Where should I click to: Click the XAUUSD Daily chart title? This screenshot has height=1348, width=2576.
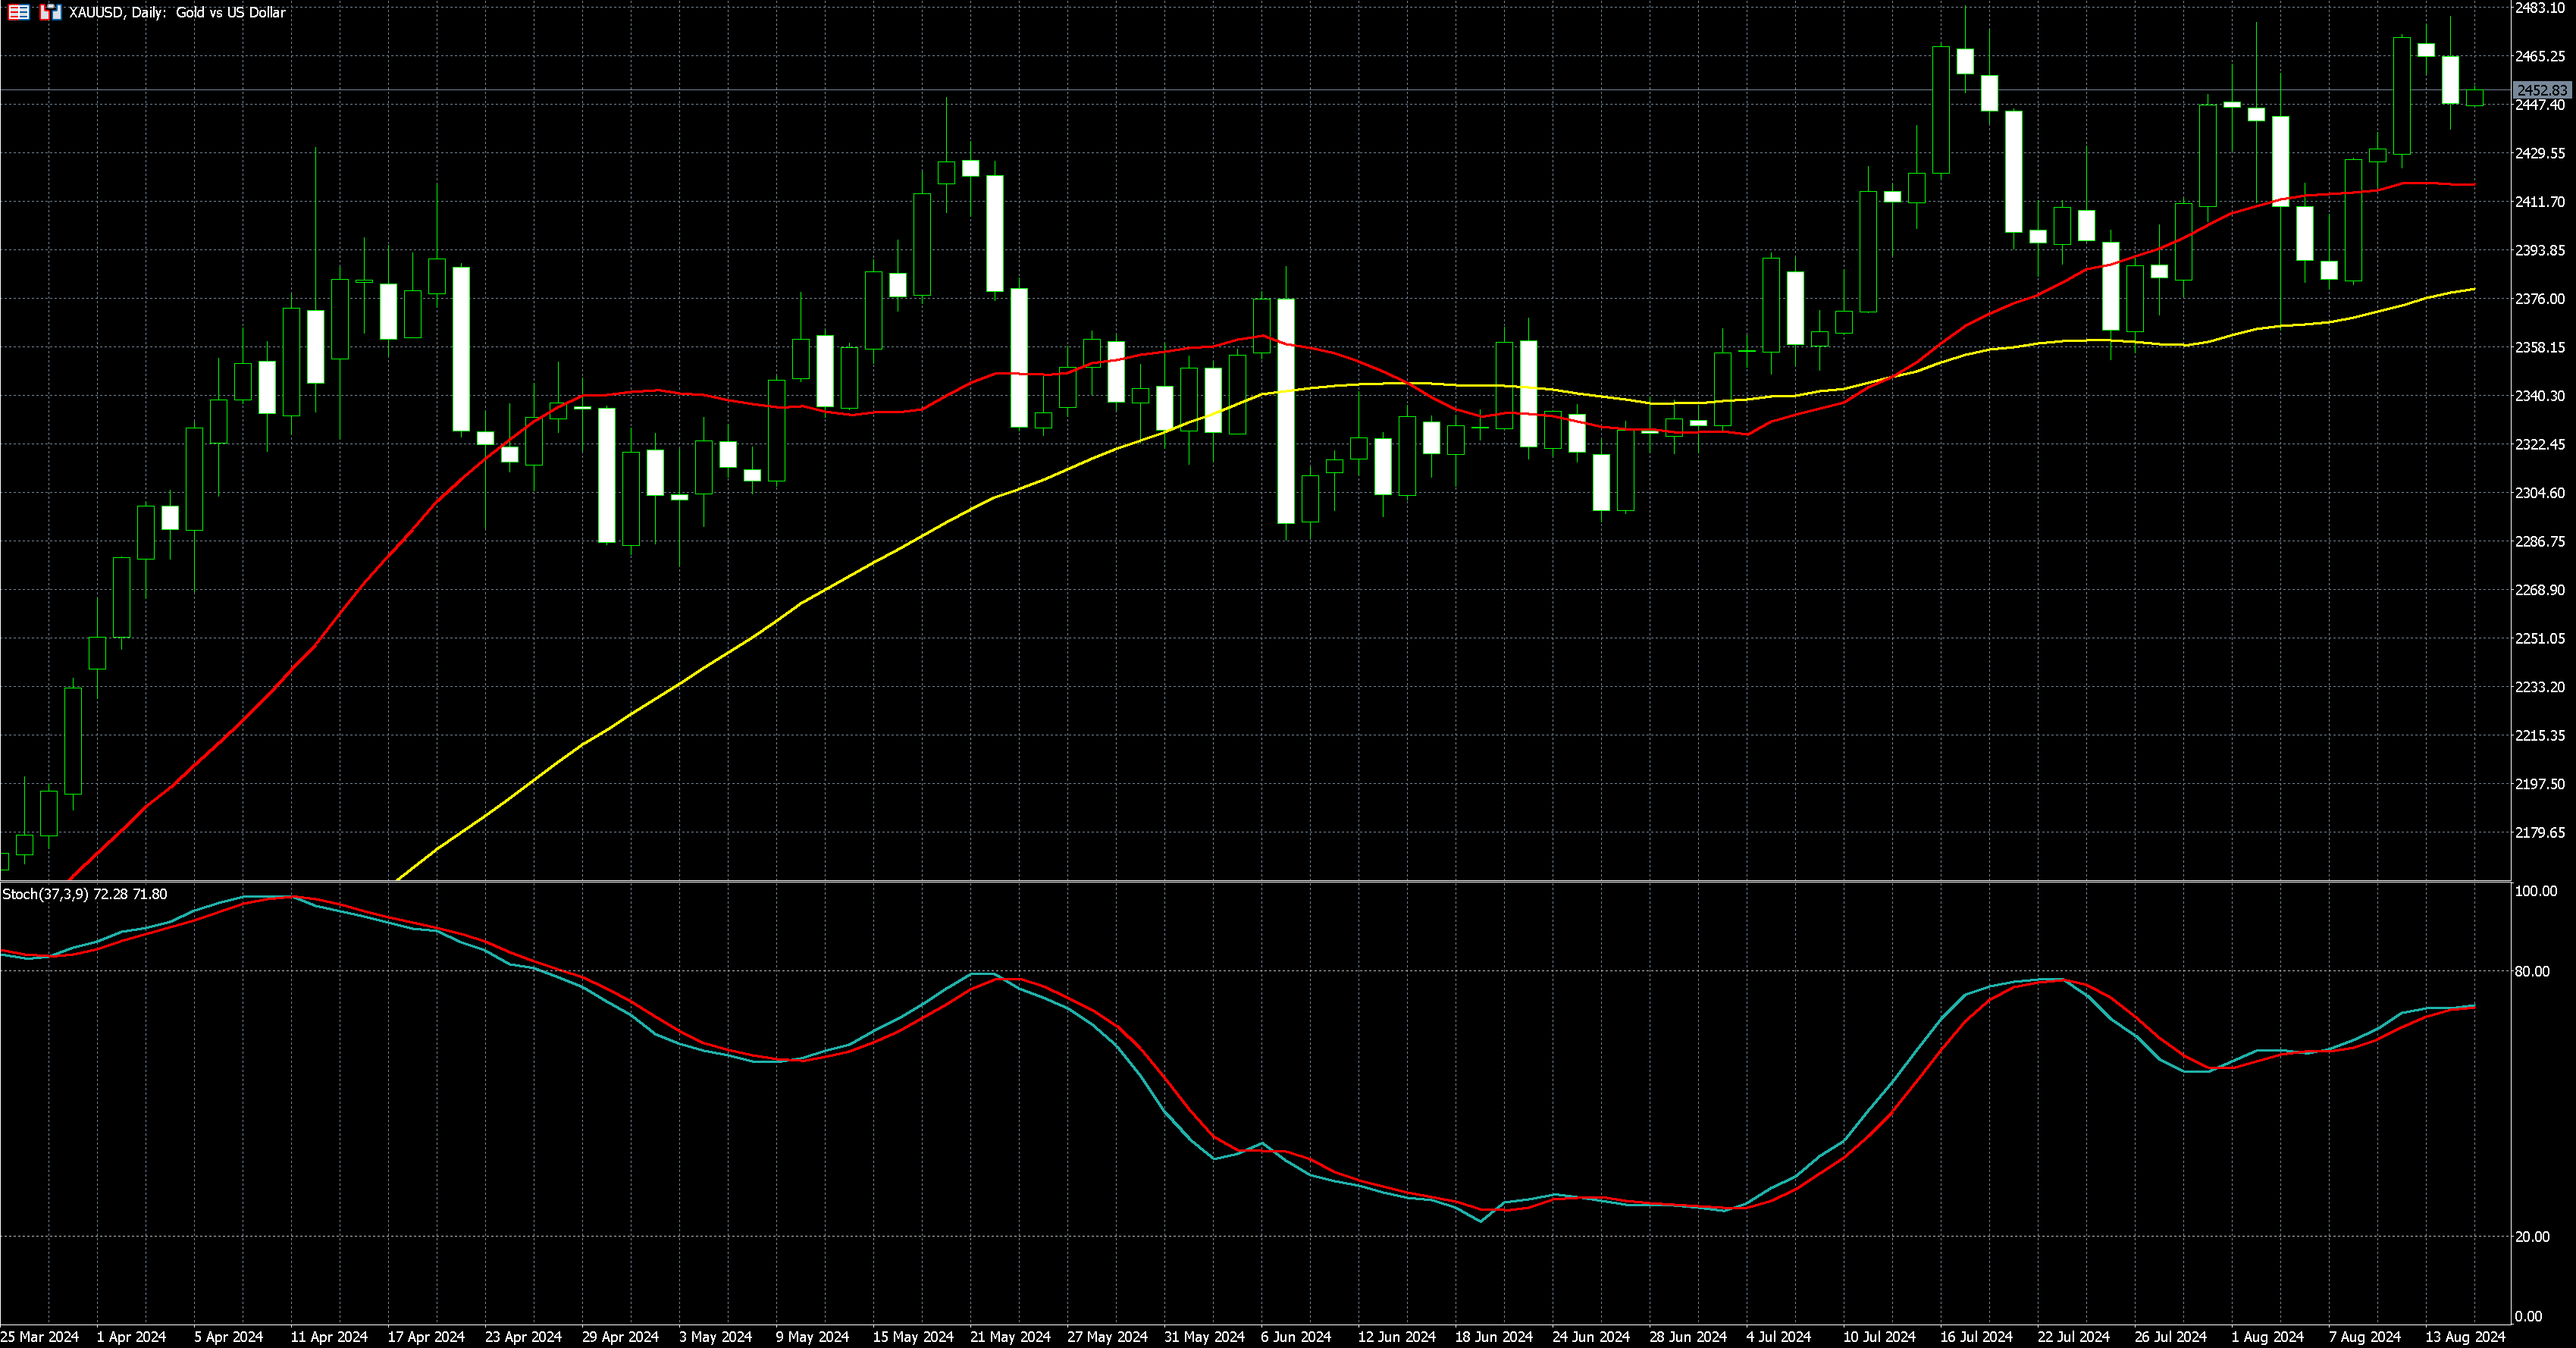177,13
